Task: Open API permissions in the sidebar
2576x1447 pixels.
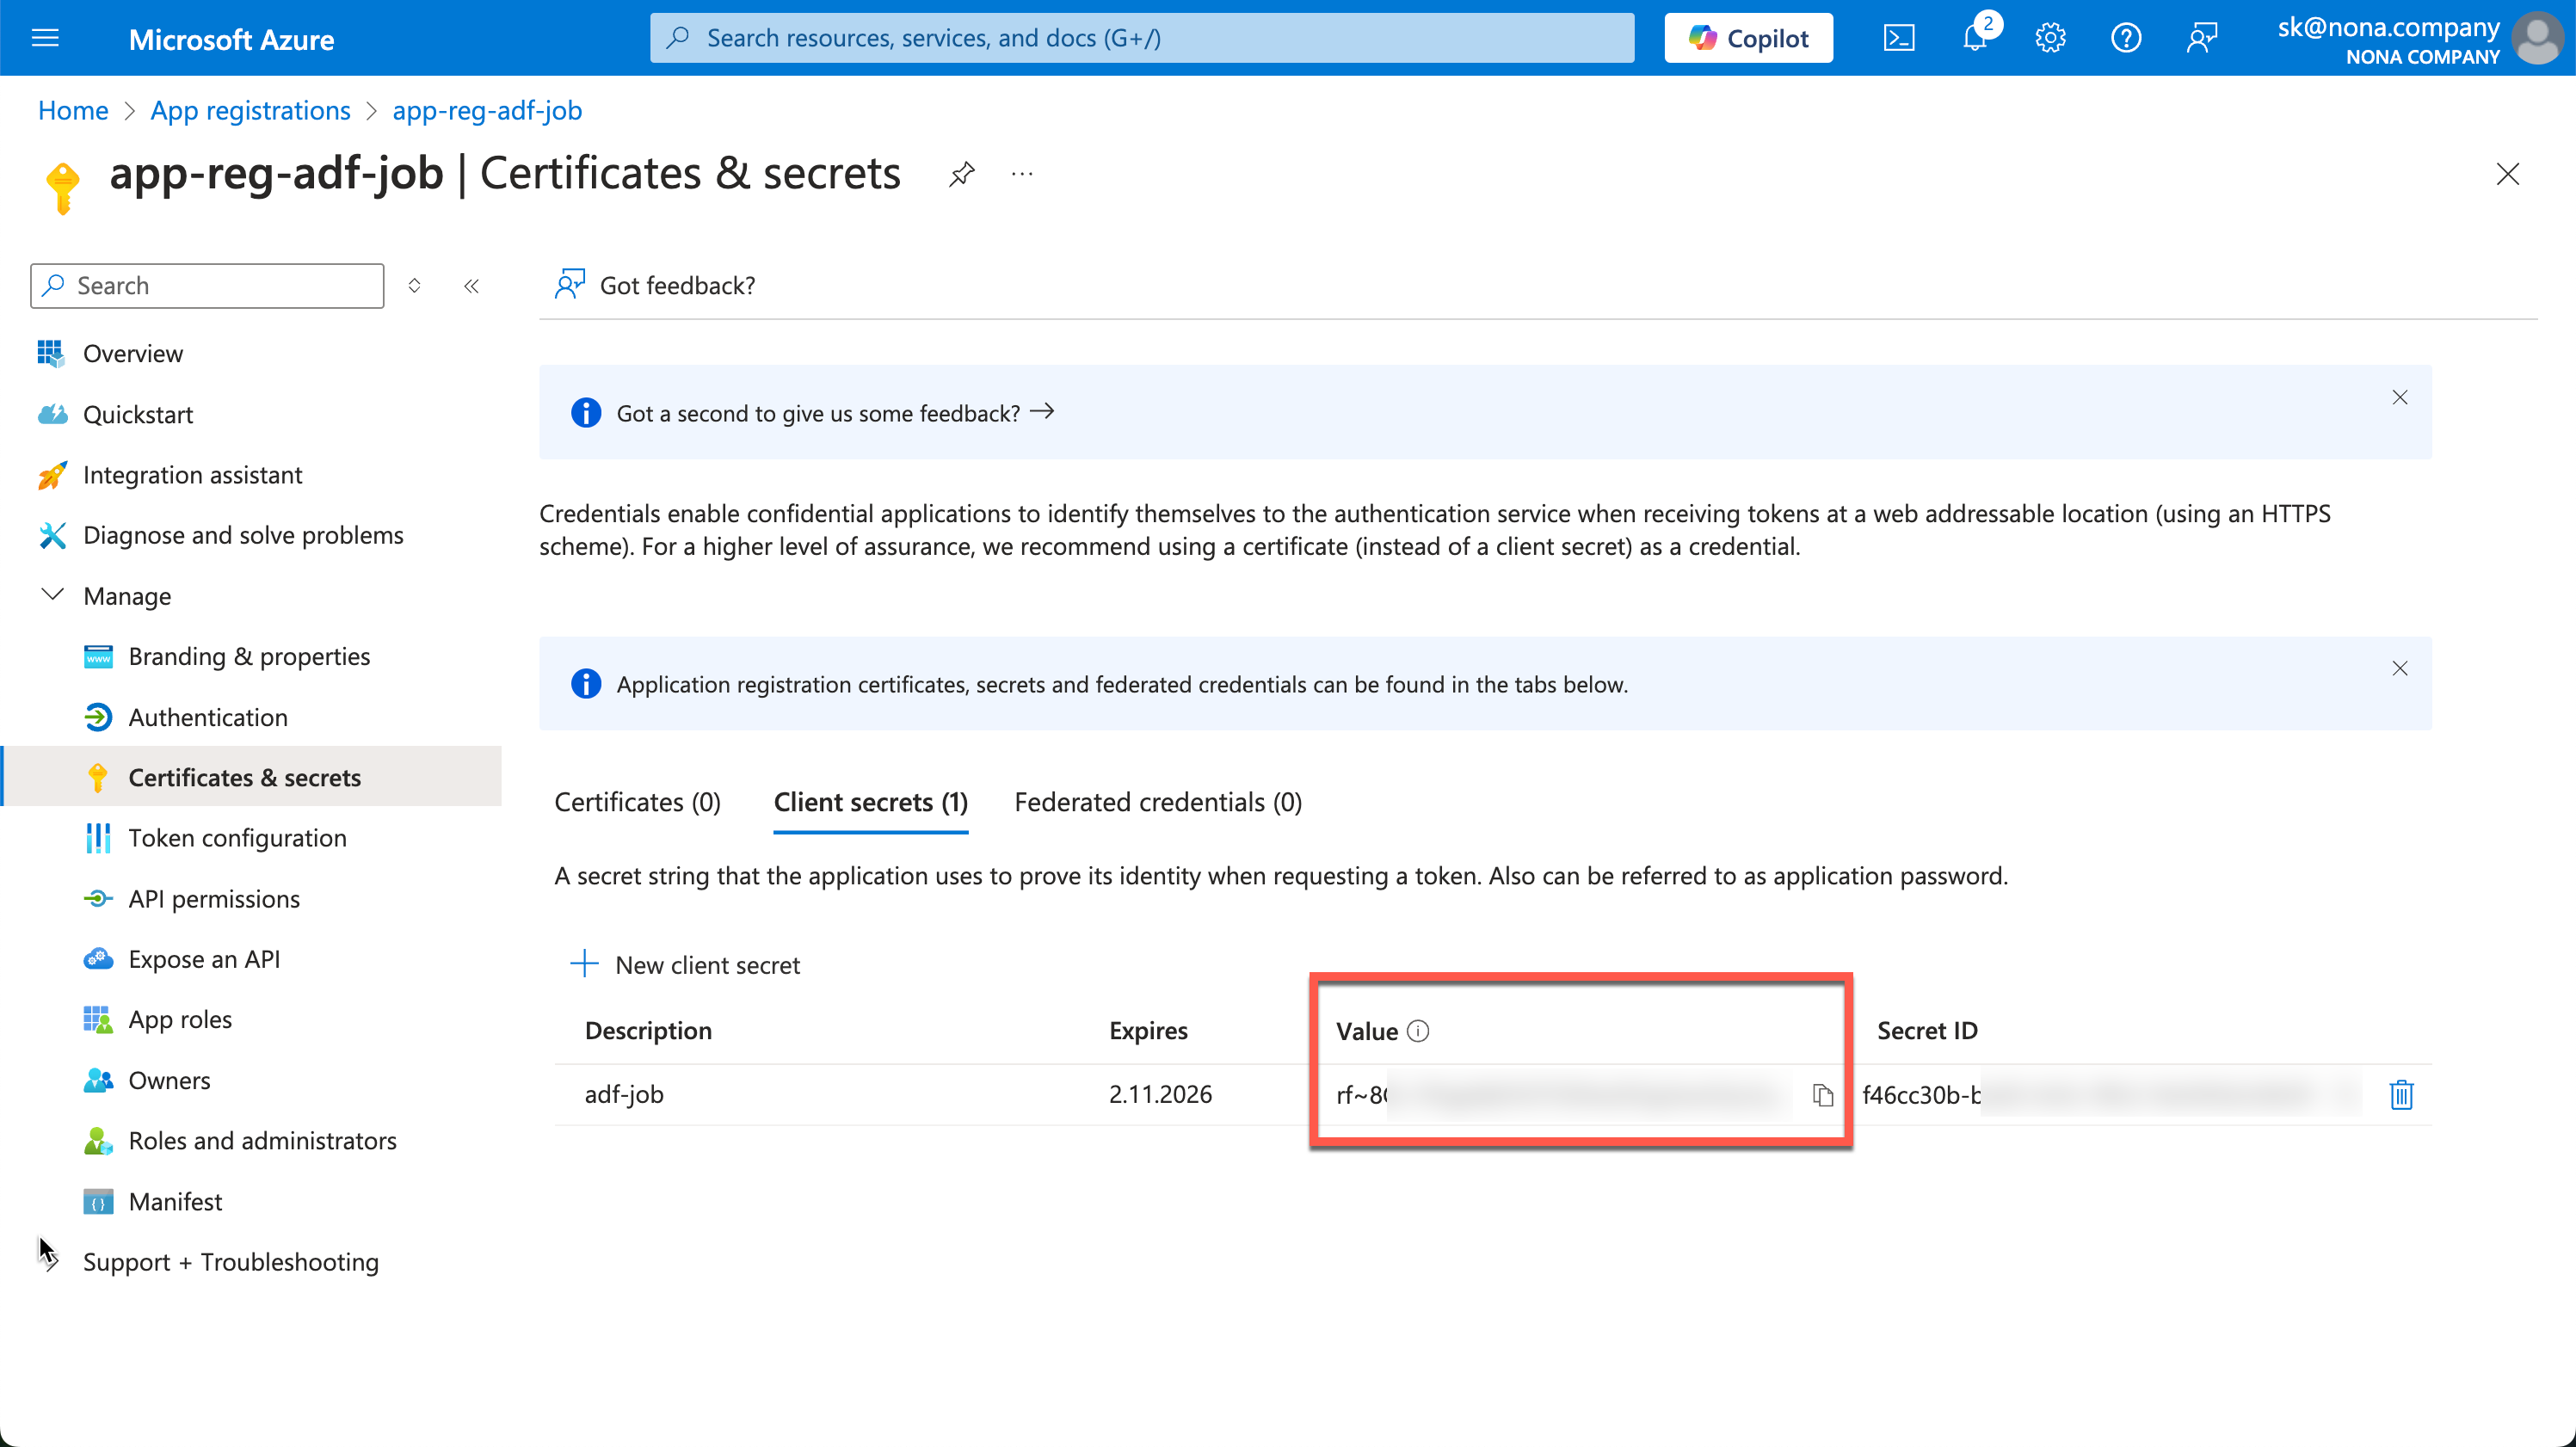Action: pos(214,899)
